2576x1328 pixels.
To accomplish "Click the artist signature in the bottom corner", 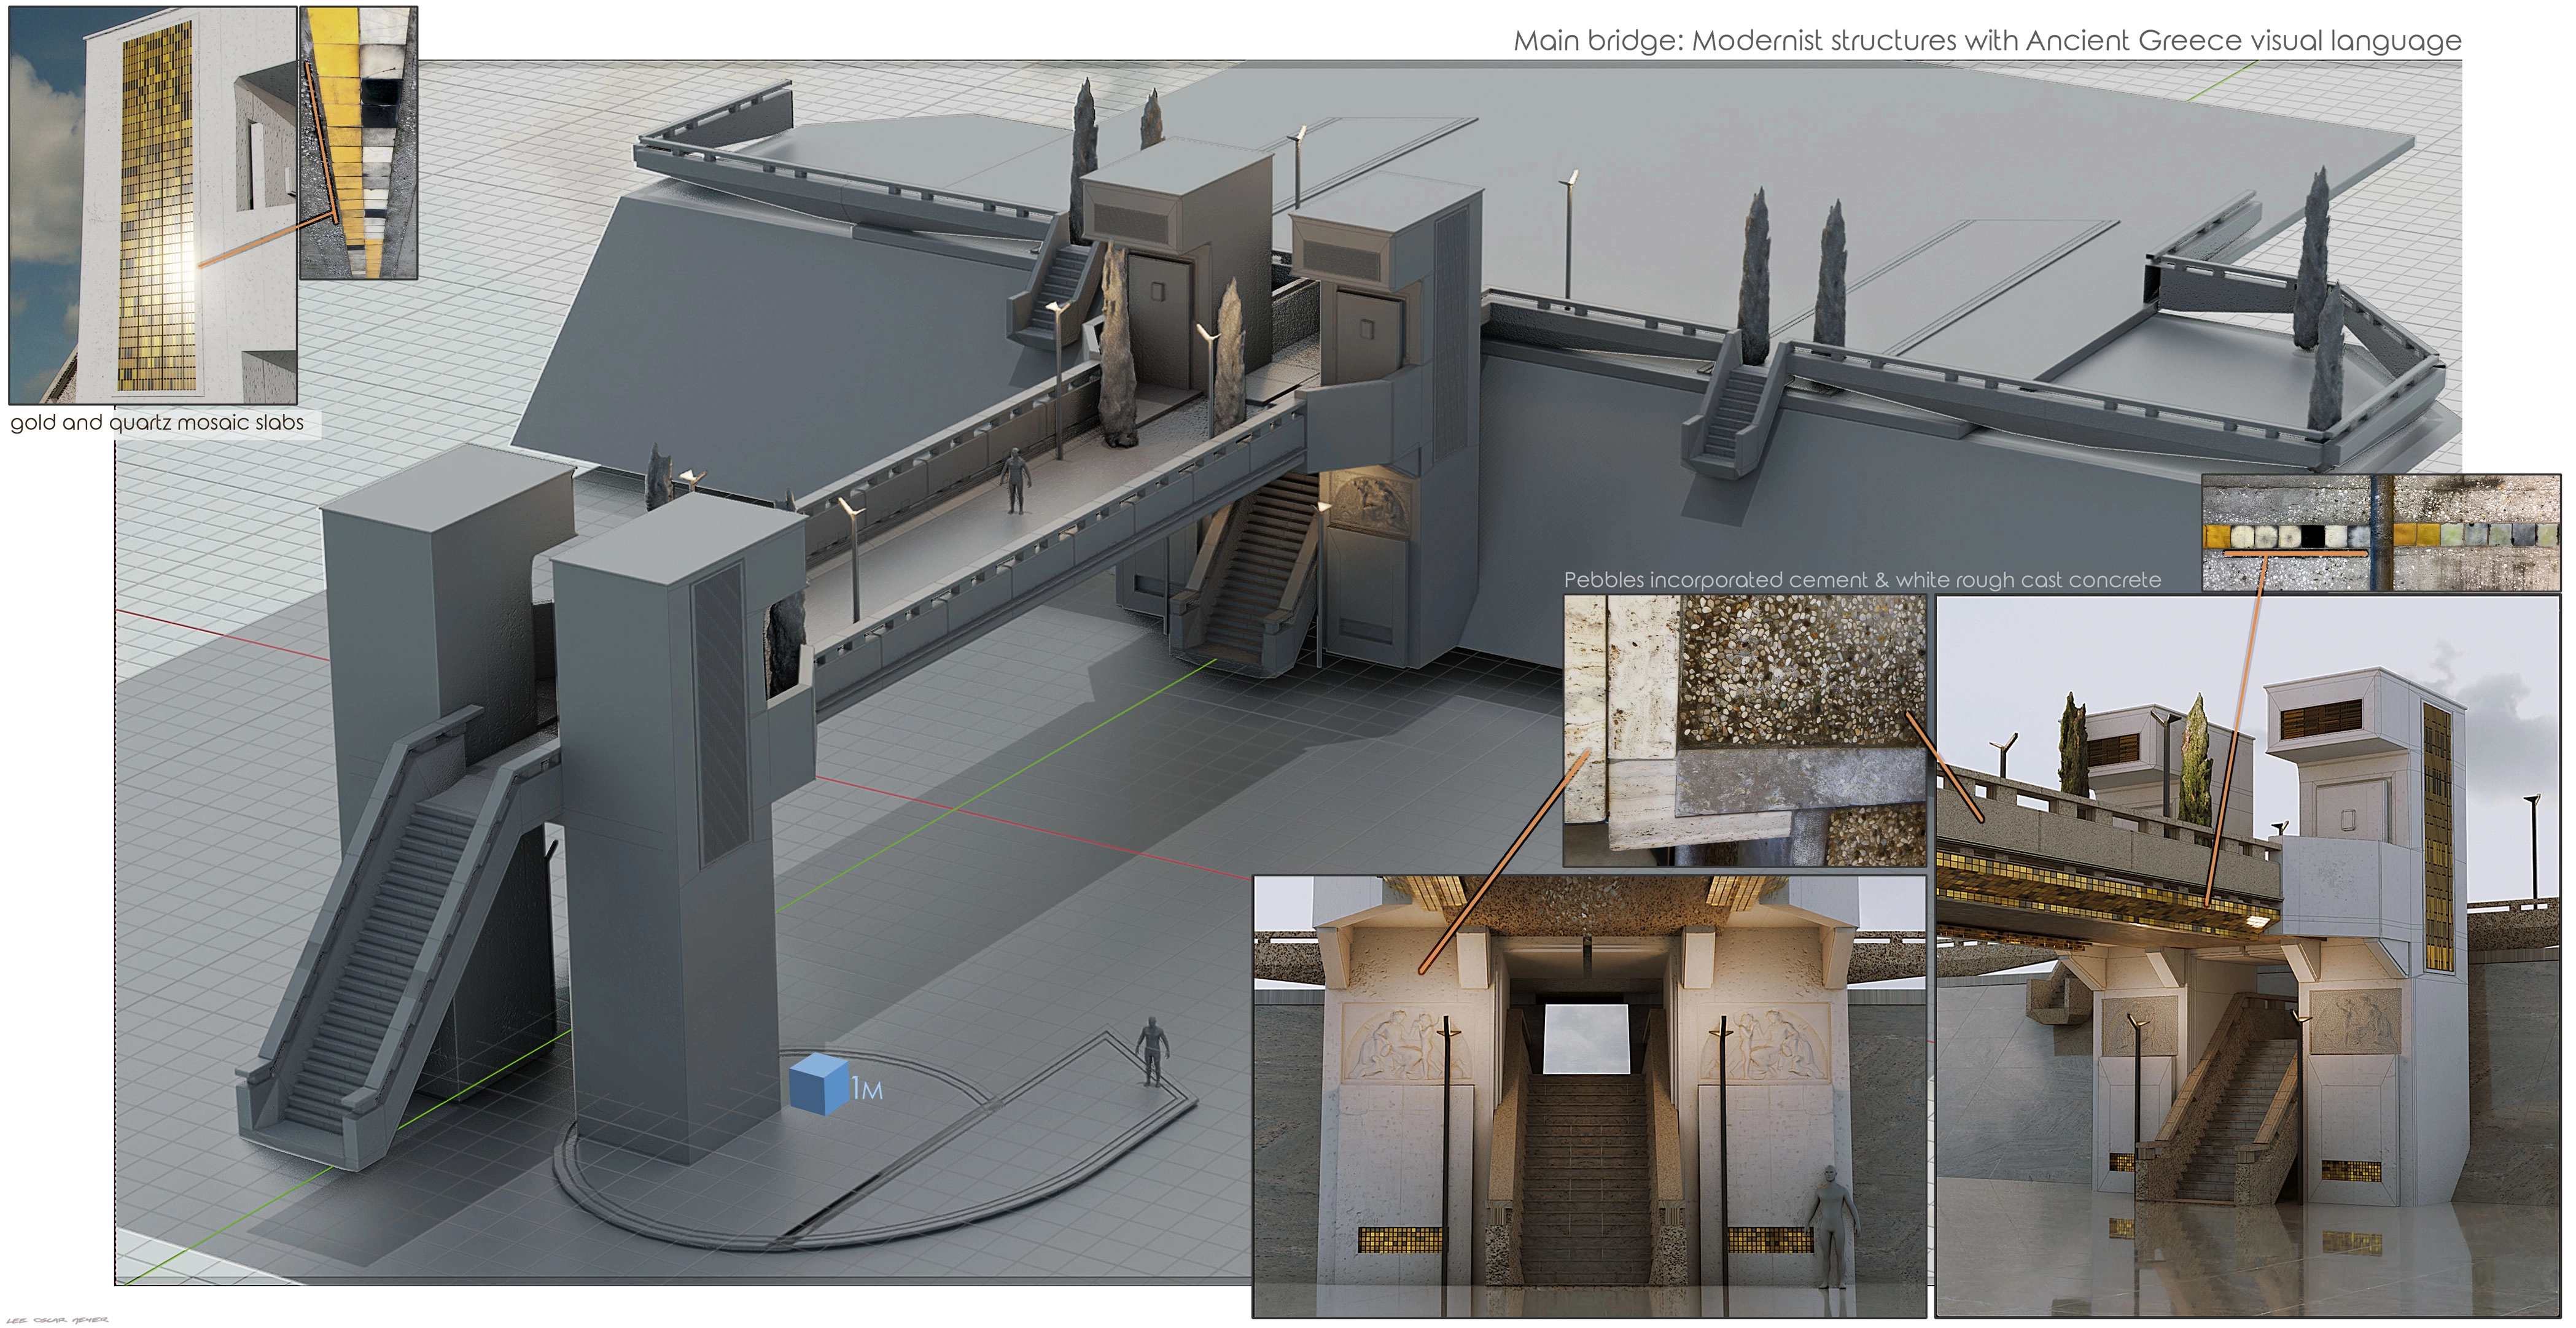I will click(57, 1320).
